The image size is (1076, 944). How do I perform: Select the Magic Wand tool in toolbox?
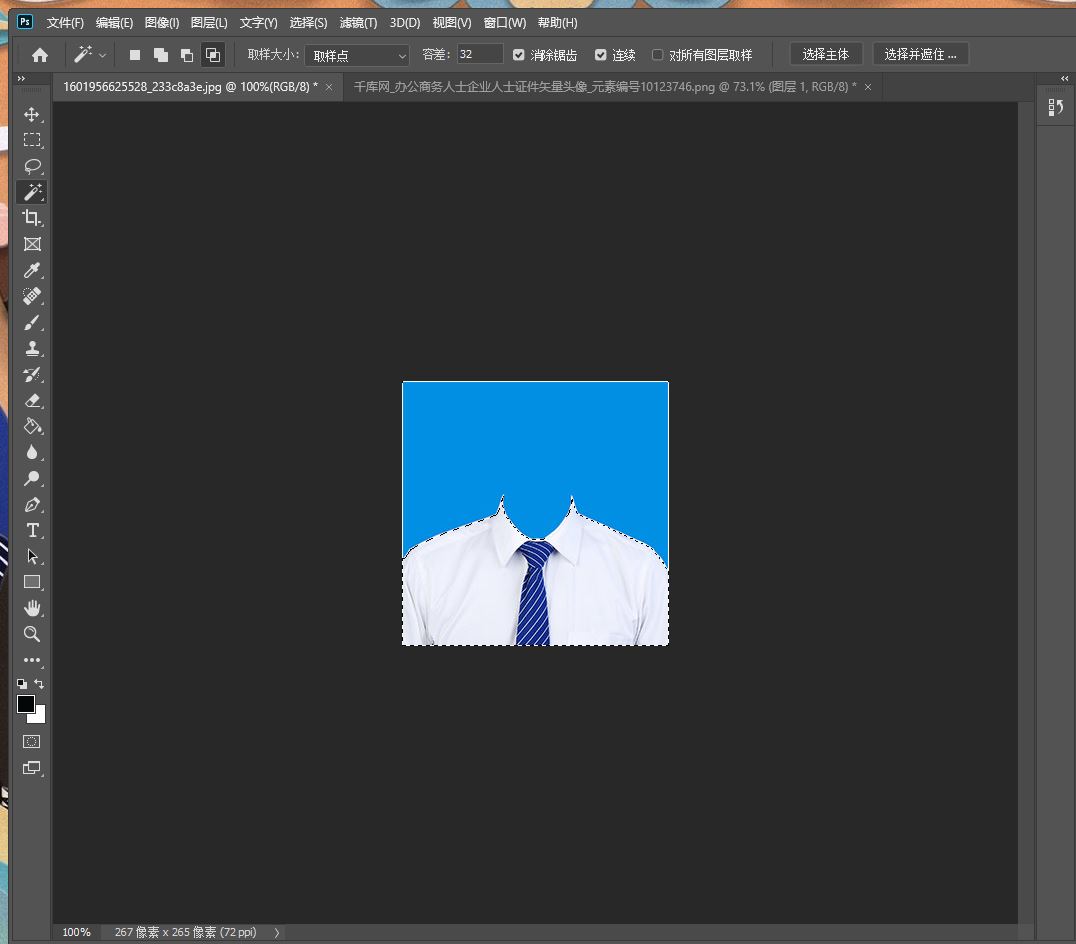pos(32,192)
